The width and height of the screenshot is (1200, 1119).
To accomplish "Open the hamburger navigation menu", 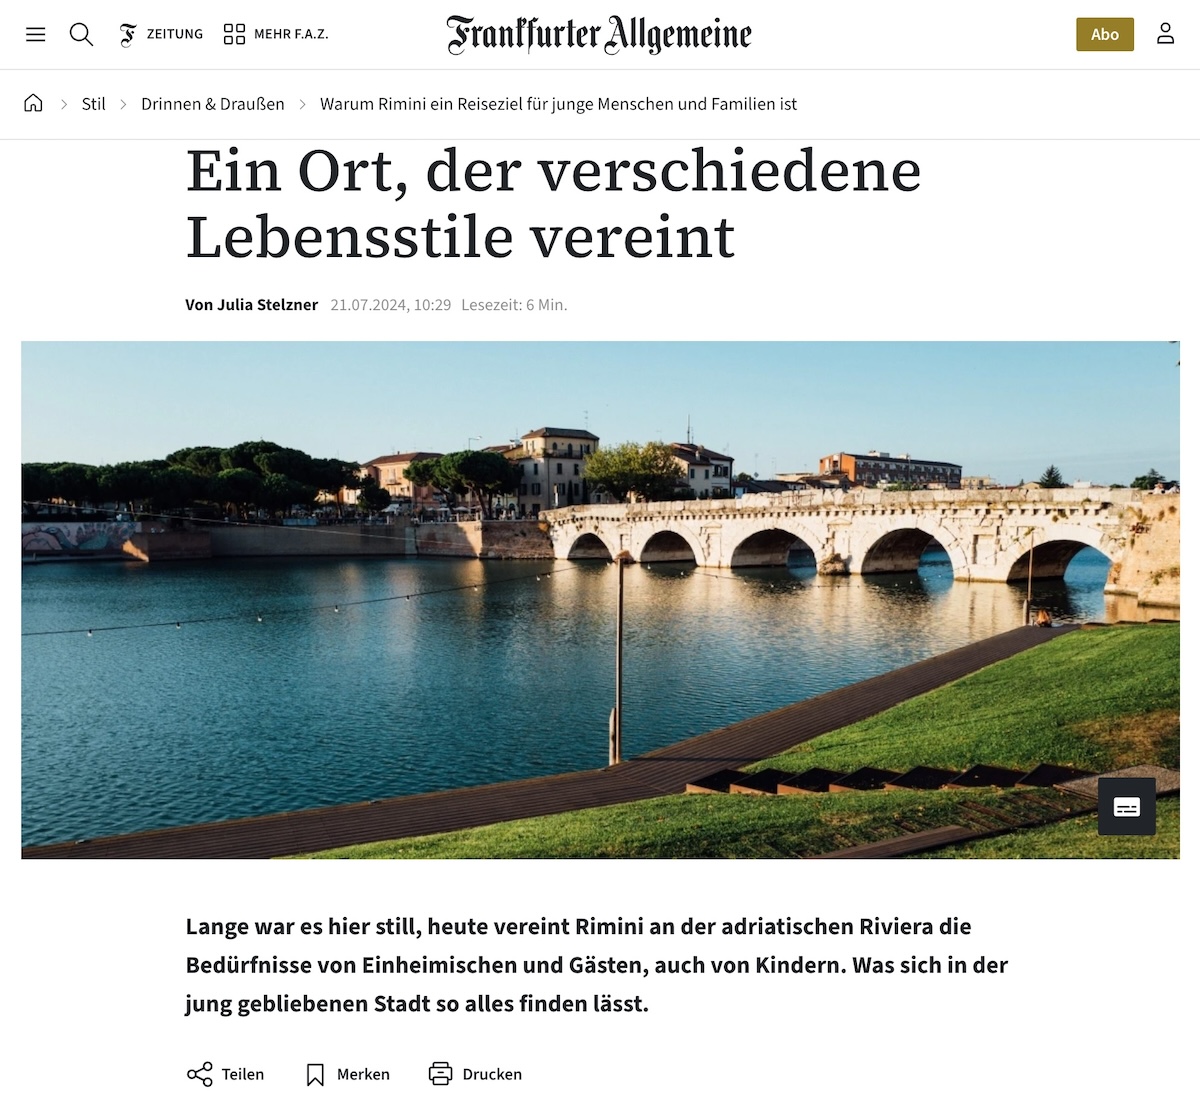I will (x=36, y=34).
